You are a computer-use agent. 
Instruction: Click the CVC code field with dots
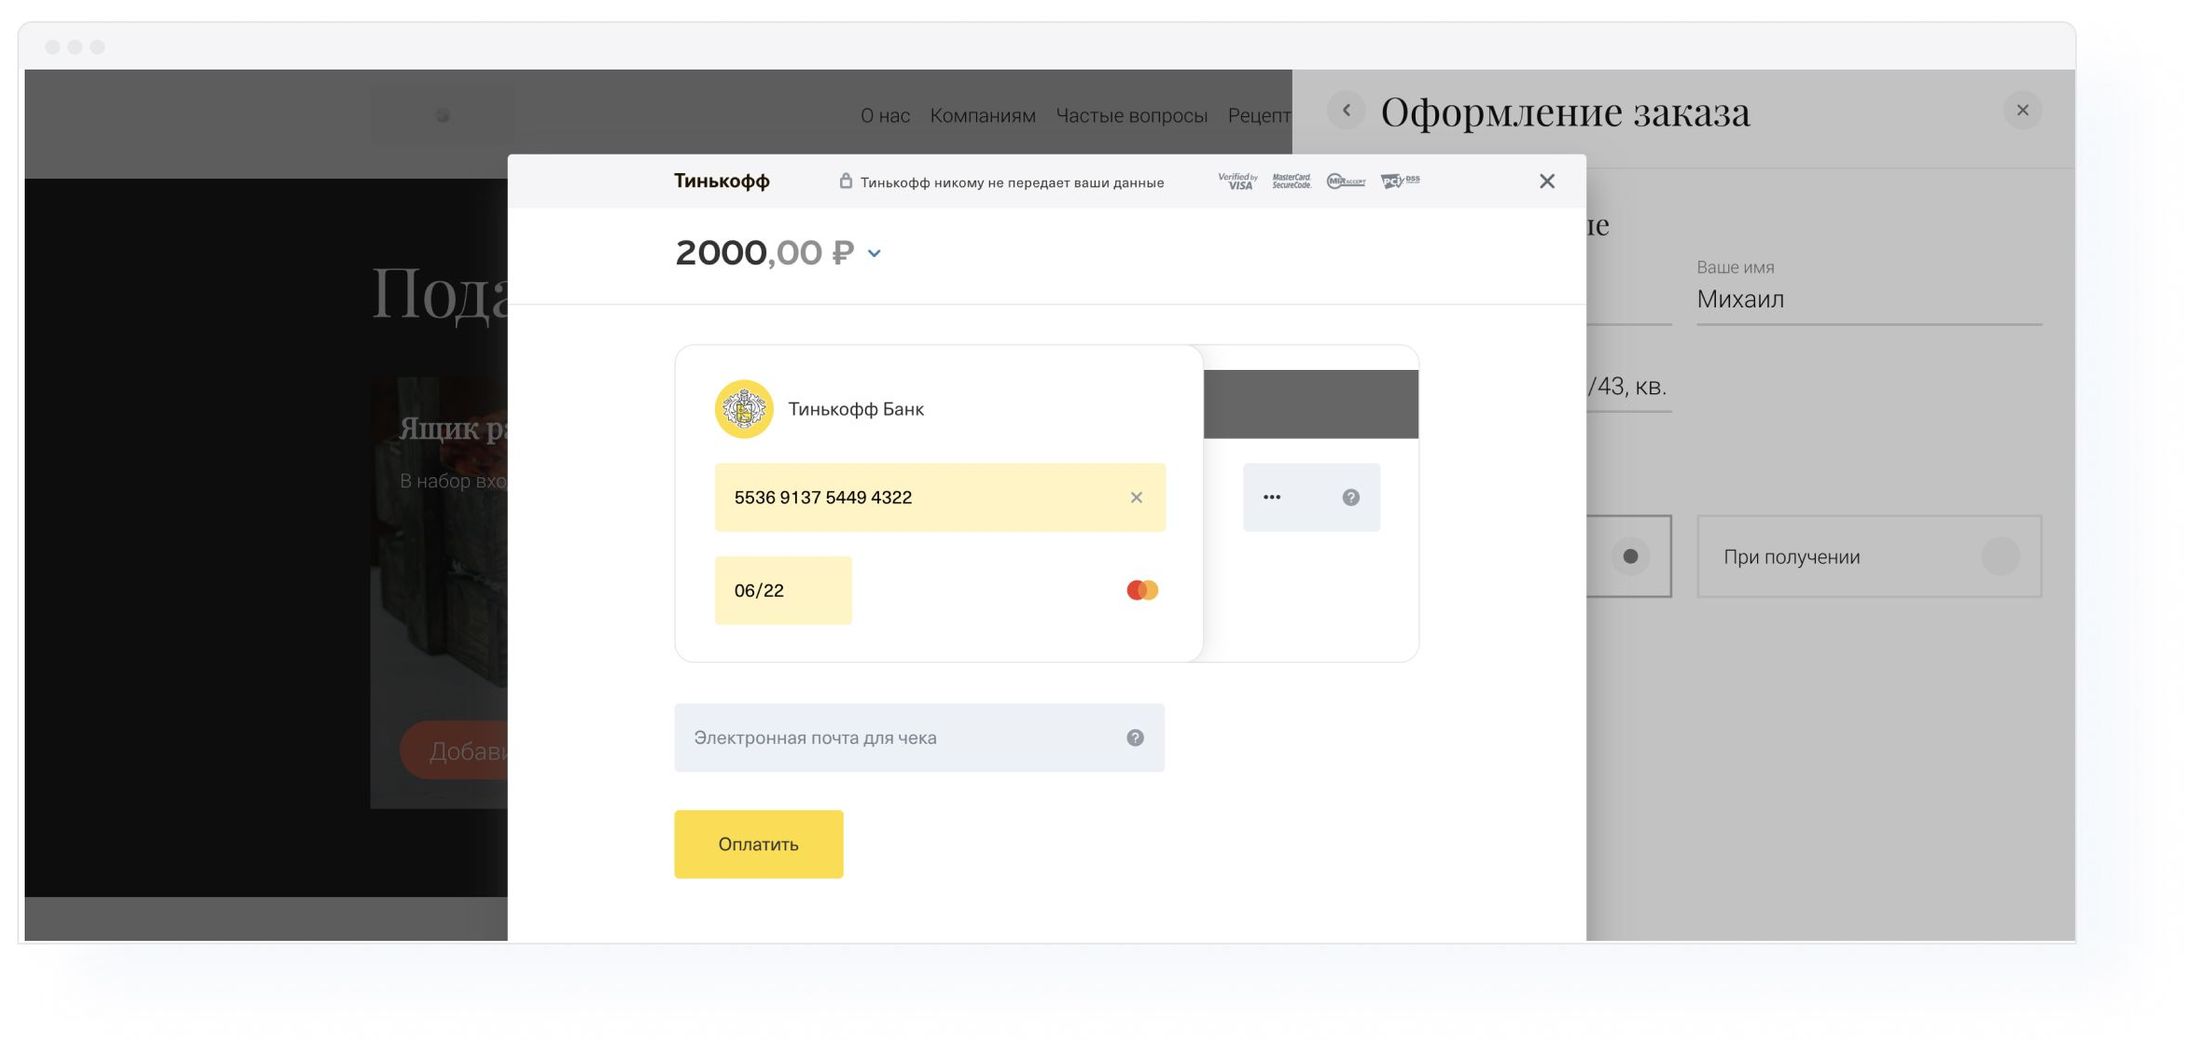(1311, 497)
